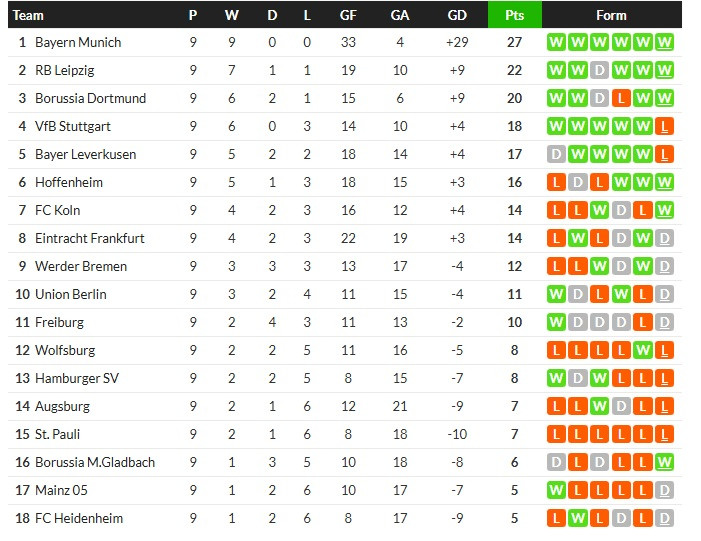Click VfB Stuttgart's loss form badge
Image resolution: width=701 pixels, height=541 pixels.
click(665, 126)
